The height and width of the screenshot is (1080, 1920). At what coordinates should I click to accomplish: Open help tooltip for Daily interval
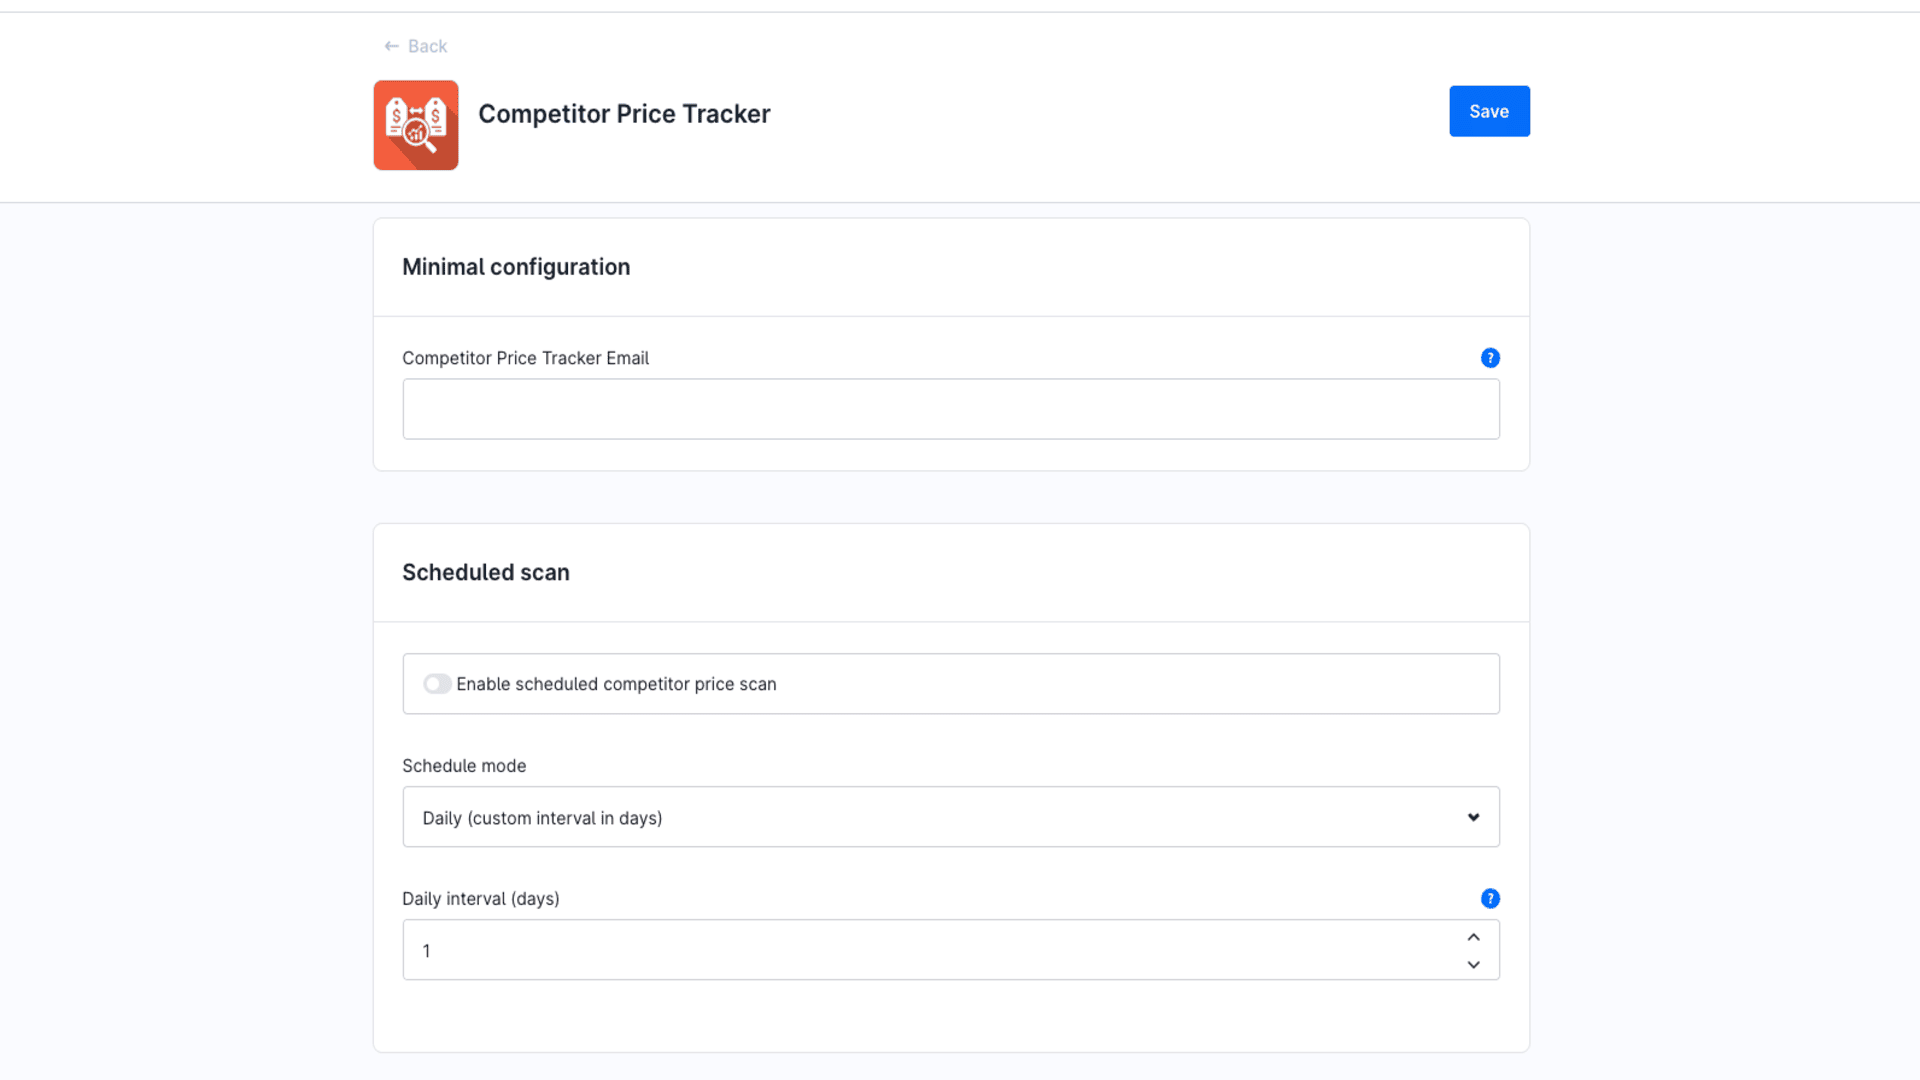tap(1490, 899)
